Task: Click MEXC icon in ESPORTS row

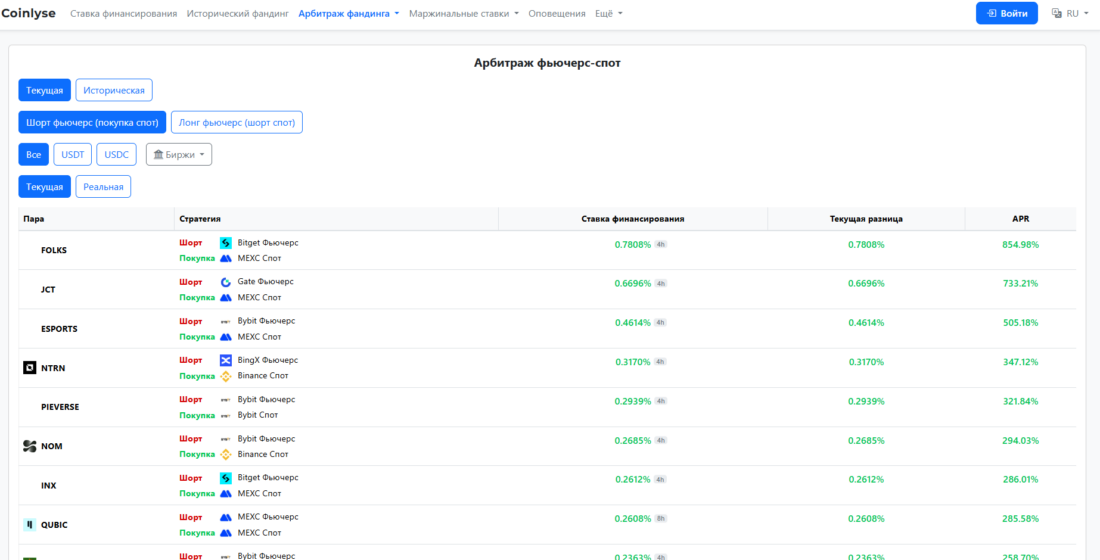Action: 226,337
